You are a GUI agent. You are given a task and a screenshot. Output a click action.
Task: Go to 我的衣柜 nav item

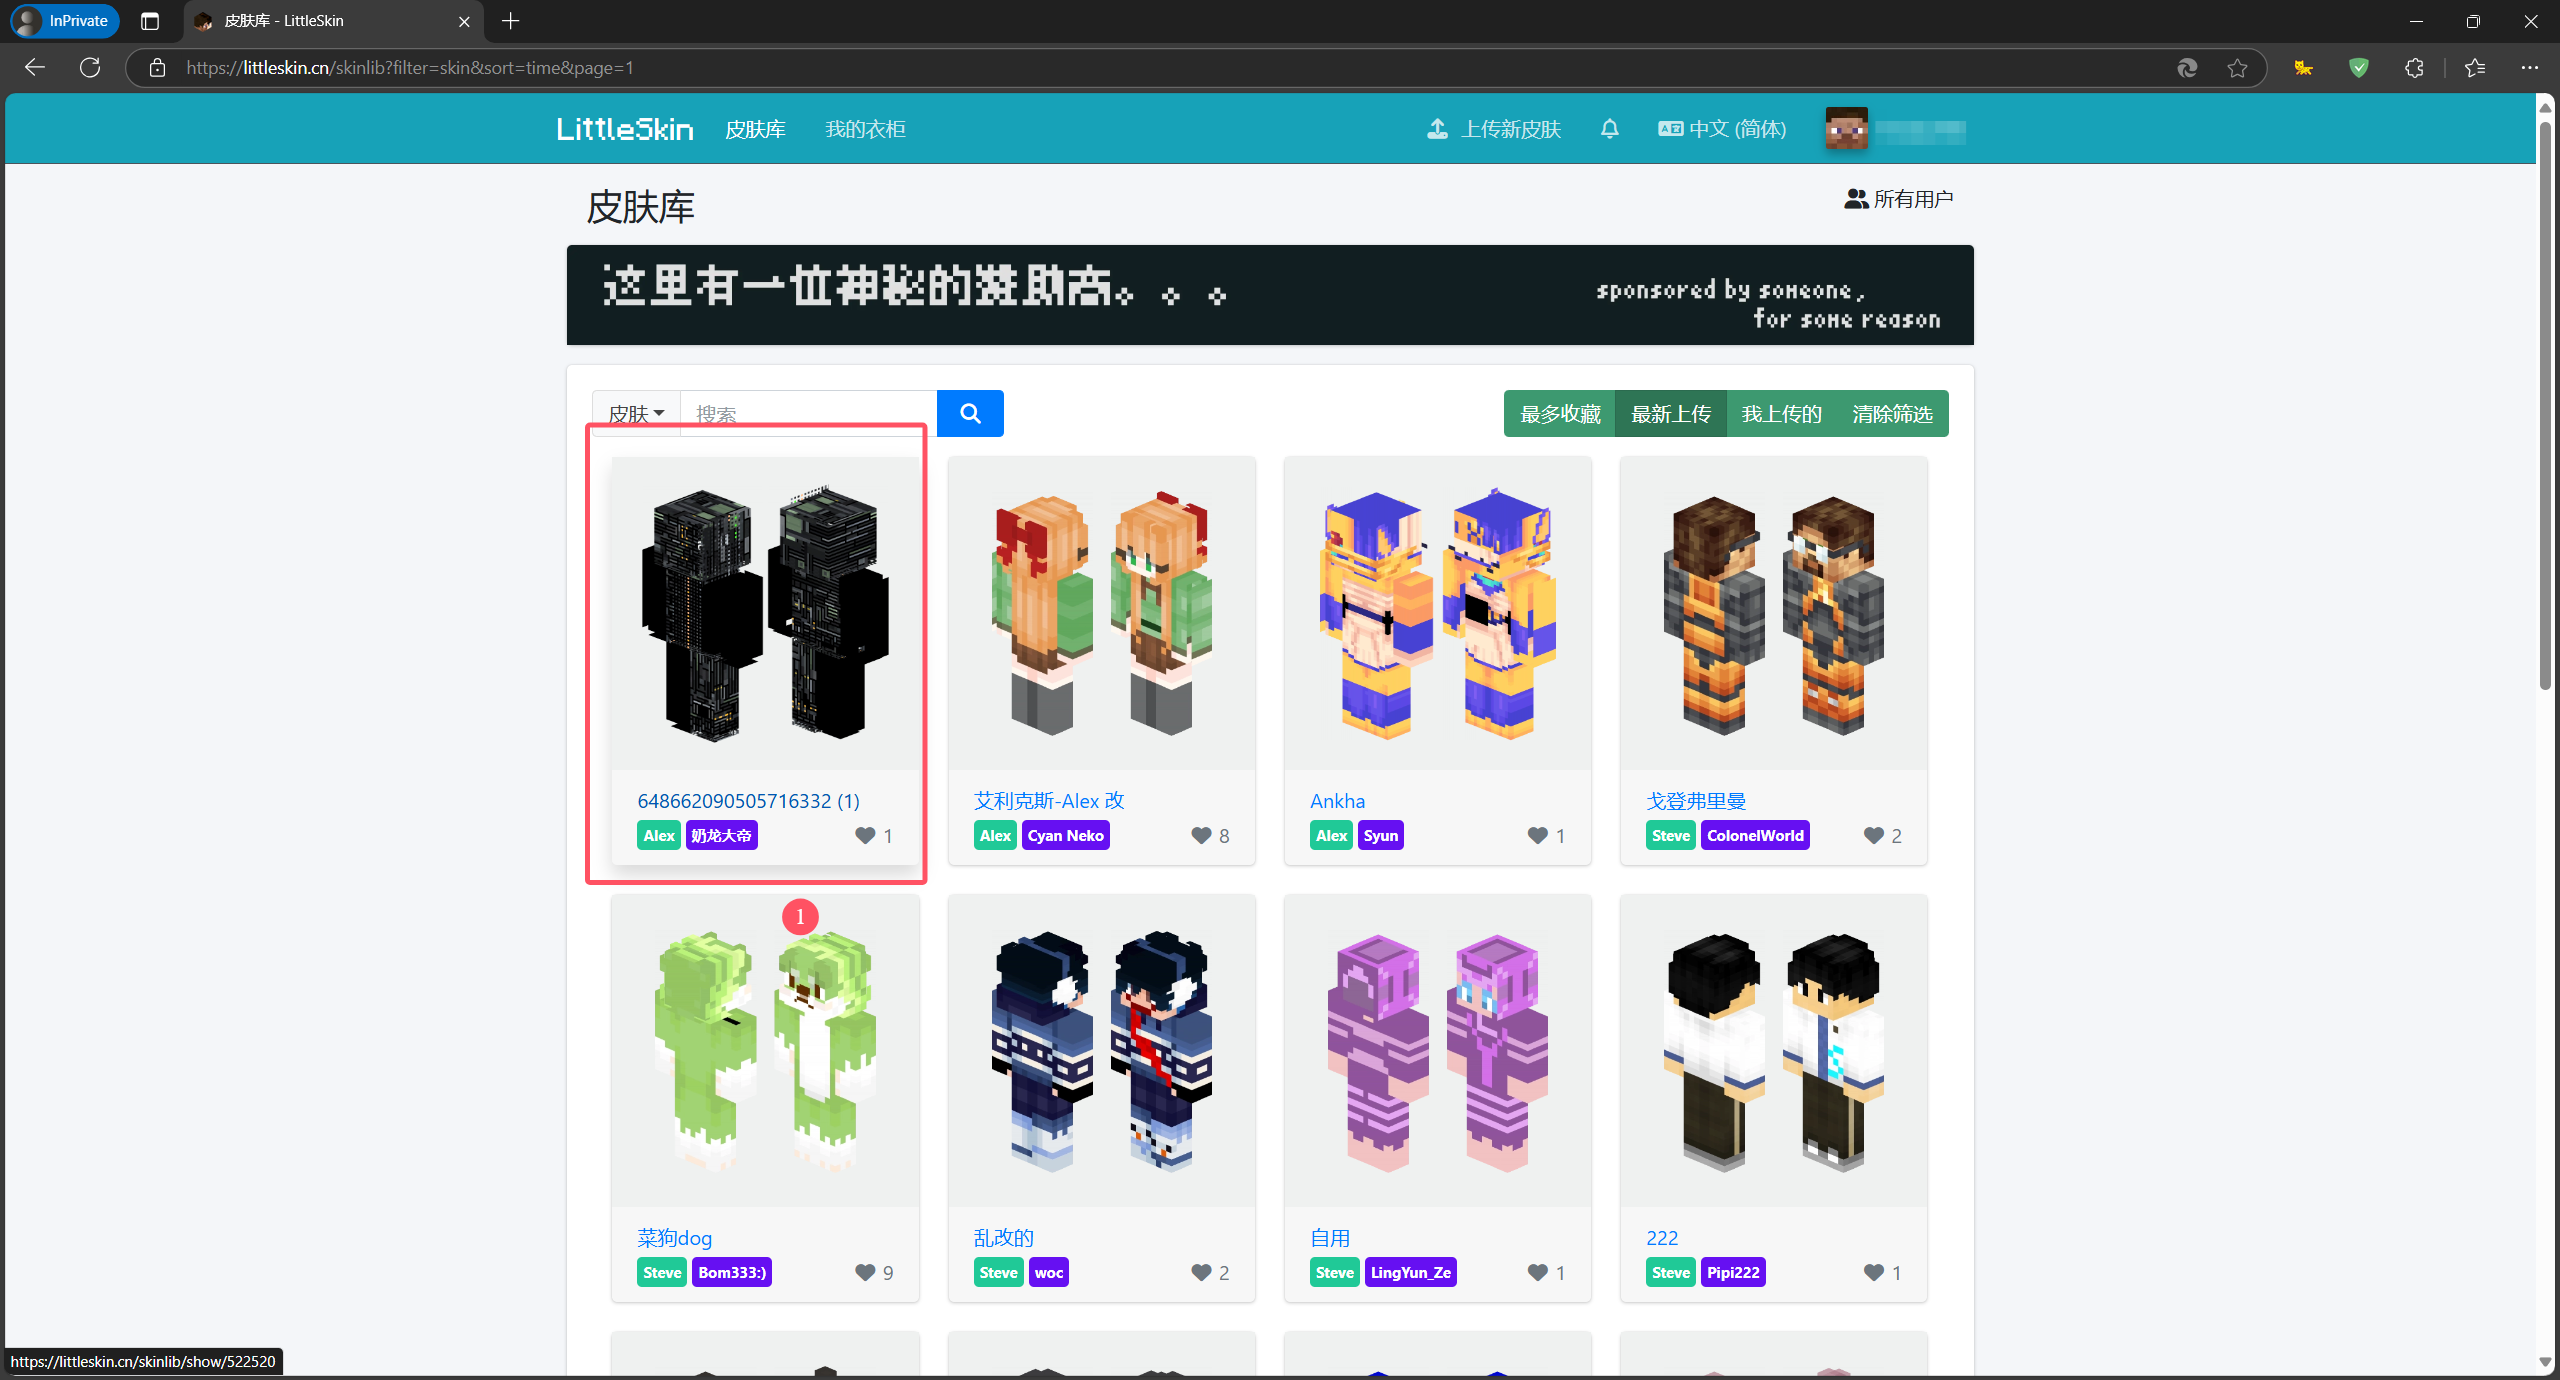pyautogui.click(x=865, y=129)
